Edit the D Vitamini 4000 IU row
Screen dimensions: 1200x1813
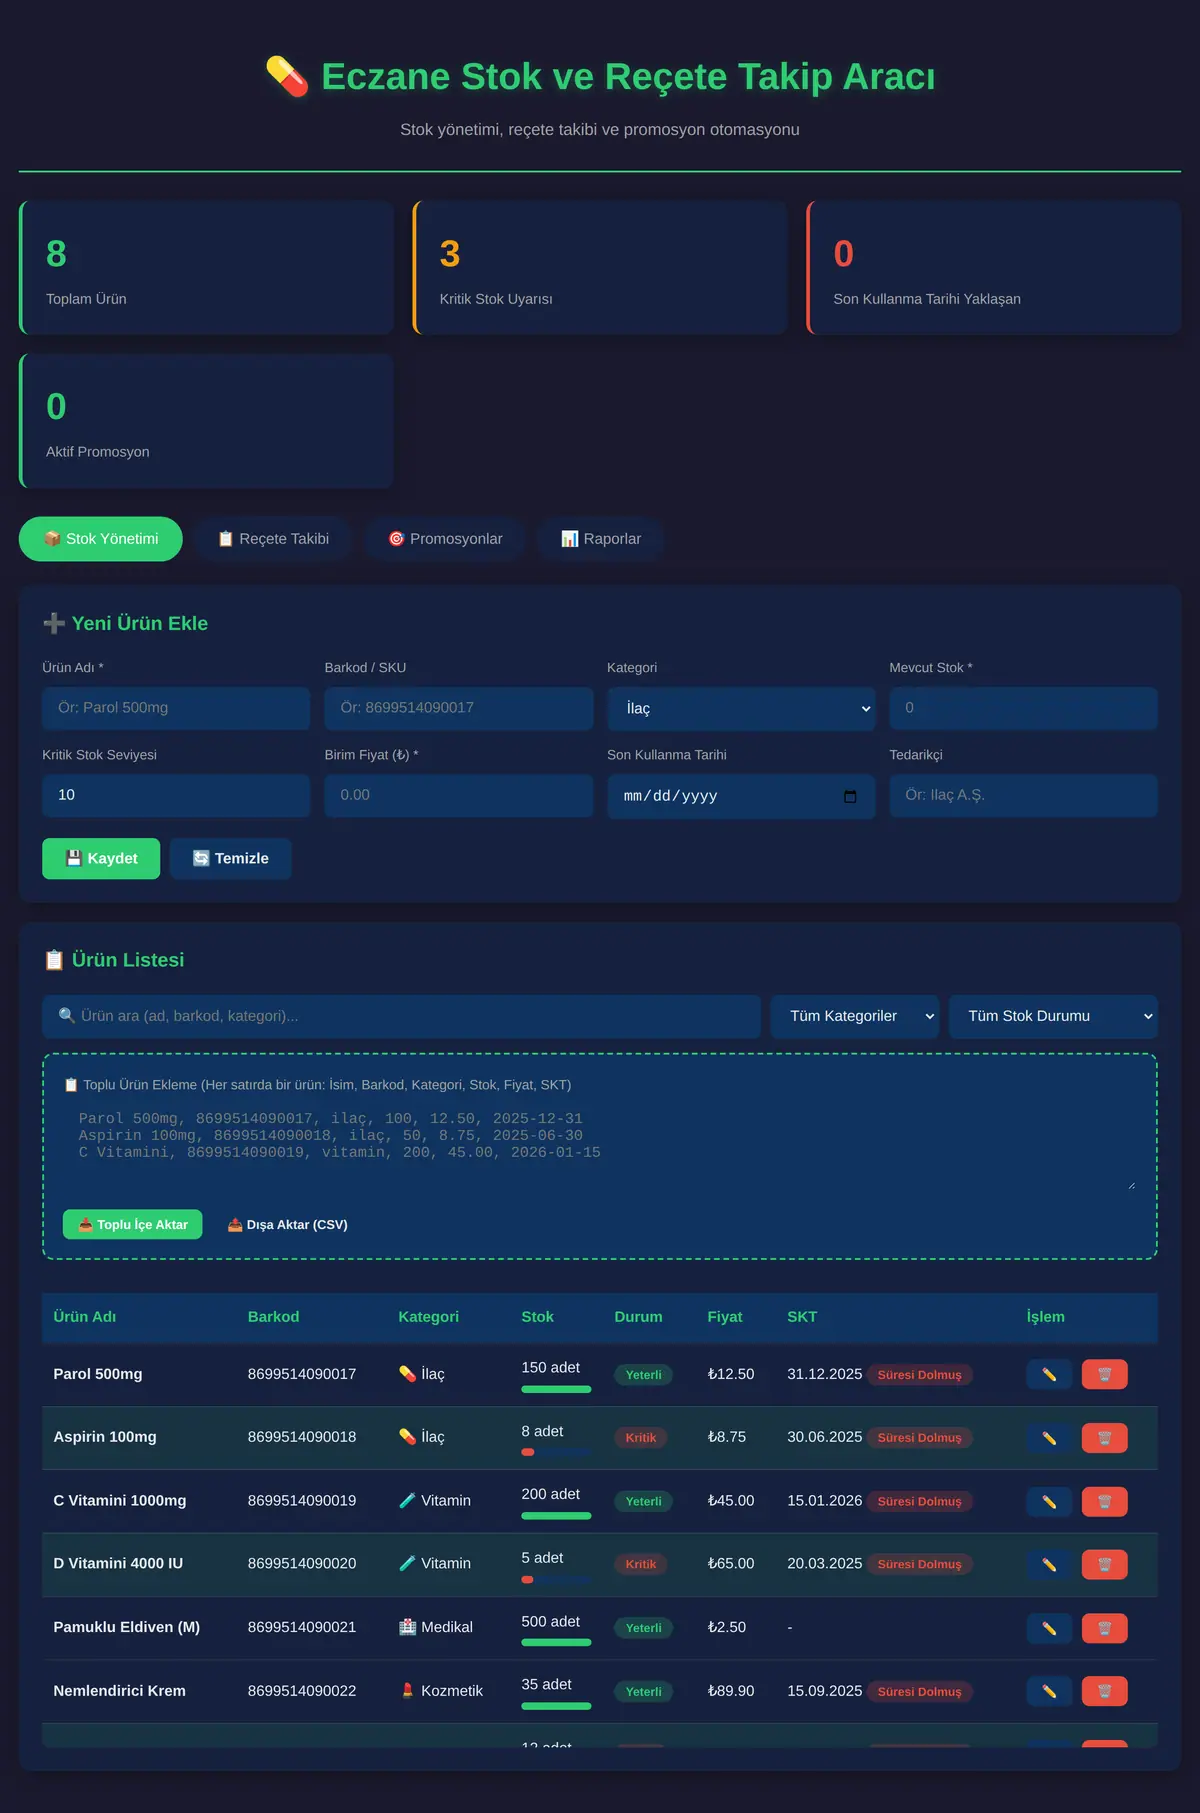click(1049, 1564)
